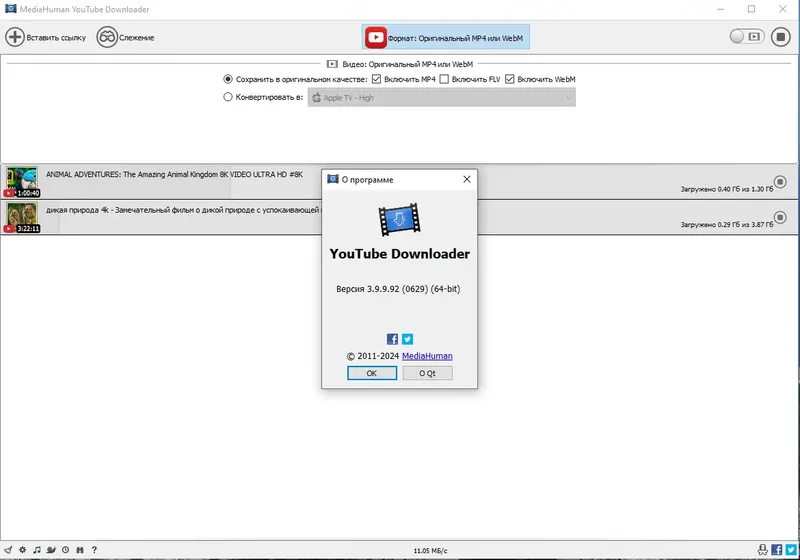Click the 11.05 МБ/с speed indicator
Screen dimensions: 800x560
pyautogui.click(x=430, y=551)
